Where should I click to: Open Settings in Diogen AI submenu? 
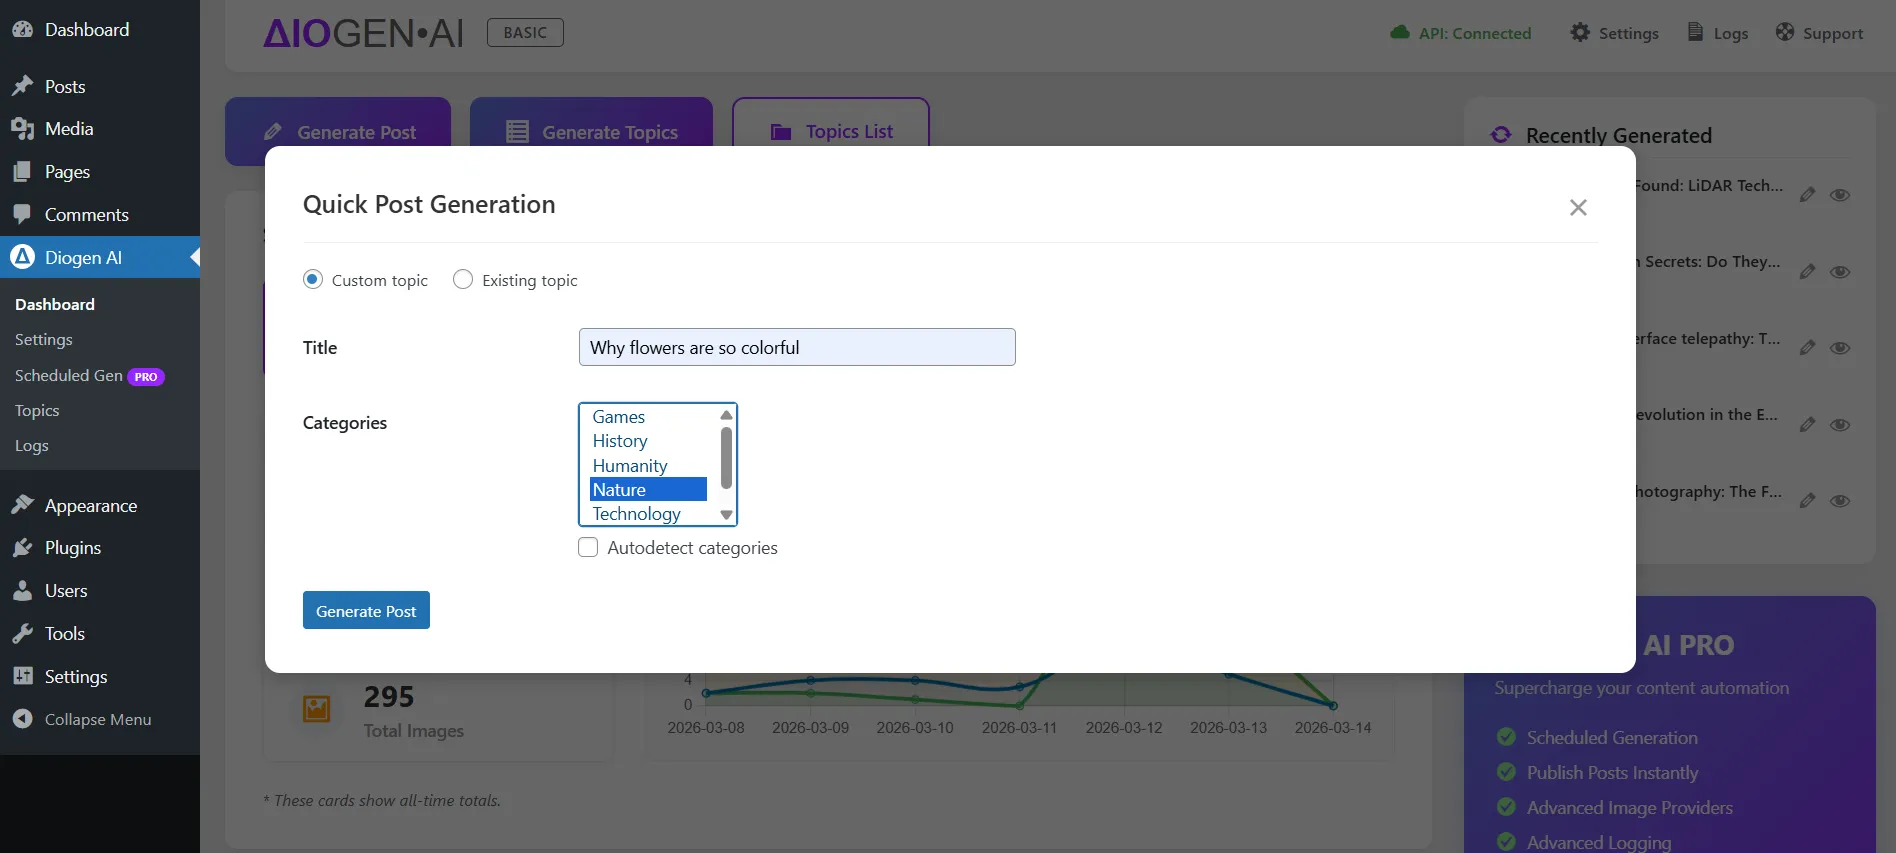pyautogui.click(x=44, y=339)
